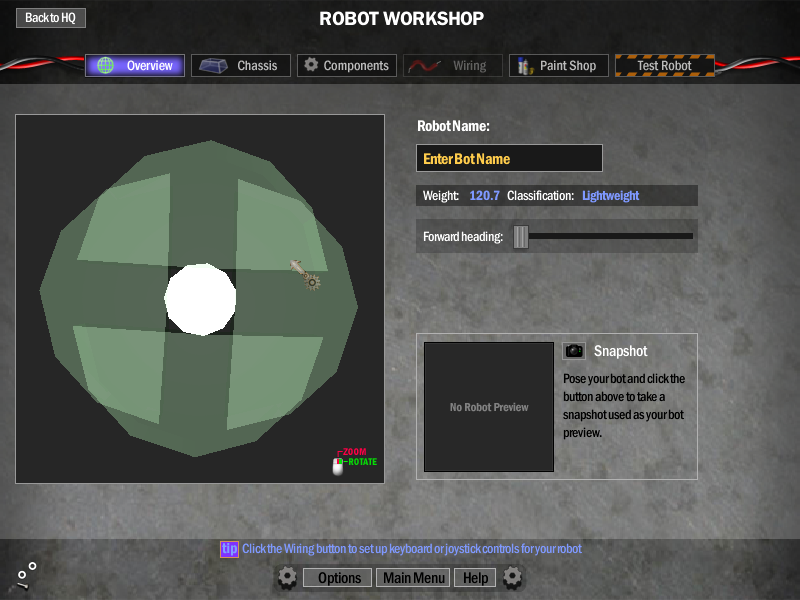
Task: Click the wiring tip text
Action: tap(412, 549)
